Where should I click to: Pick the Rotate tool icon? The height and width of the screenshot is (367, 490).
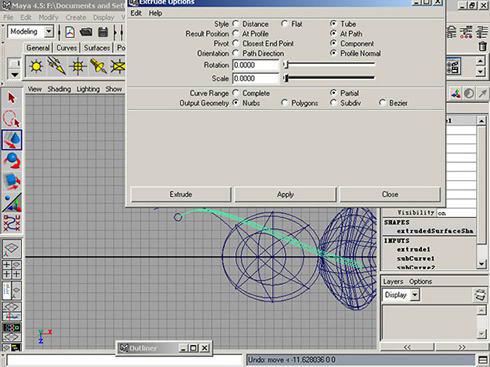12,160
